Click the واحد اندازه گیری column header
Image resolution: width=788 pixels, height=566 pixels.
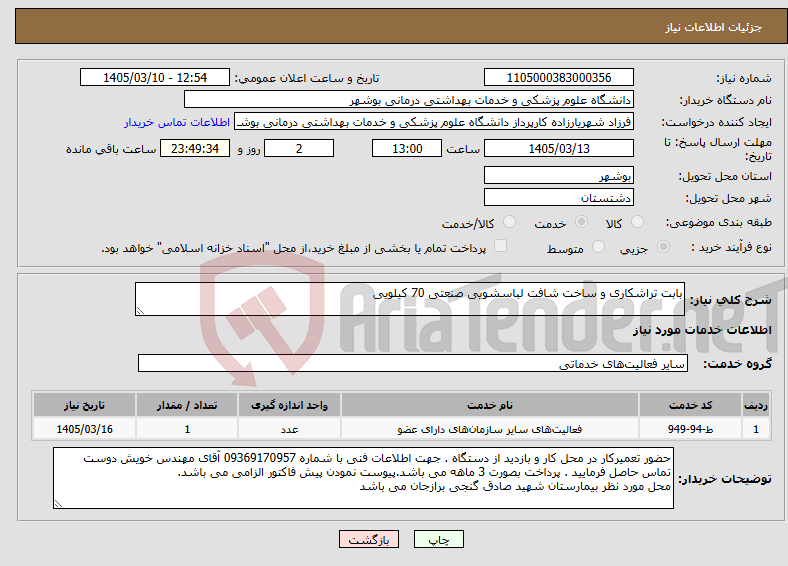pyautogui.click(x=289, y=405)
